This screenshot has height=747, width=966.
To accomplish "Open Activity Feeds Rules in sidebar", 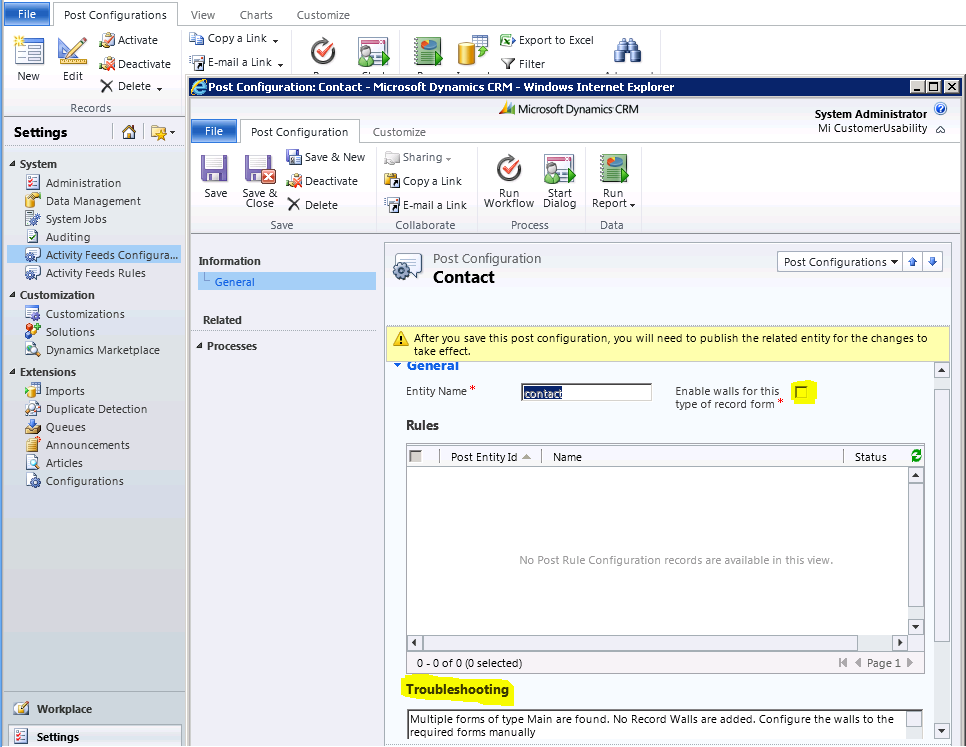I will coord(95,273).
